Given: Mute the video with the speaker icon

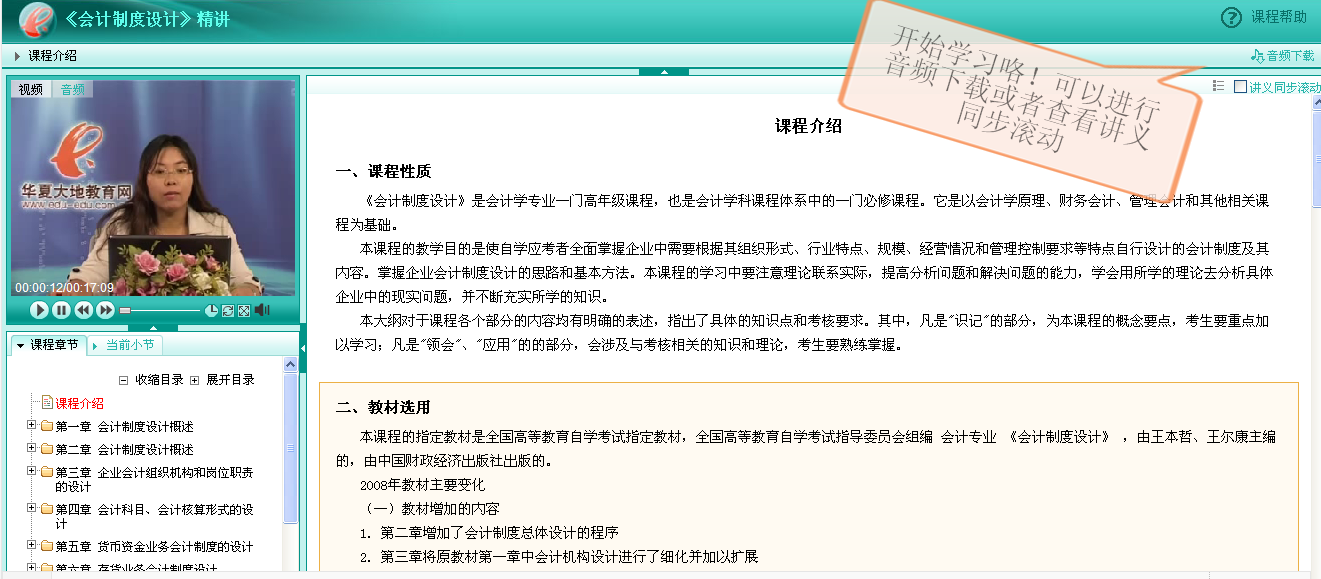Looking at the screenshot, I should coord(262,310).
